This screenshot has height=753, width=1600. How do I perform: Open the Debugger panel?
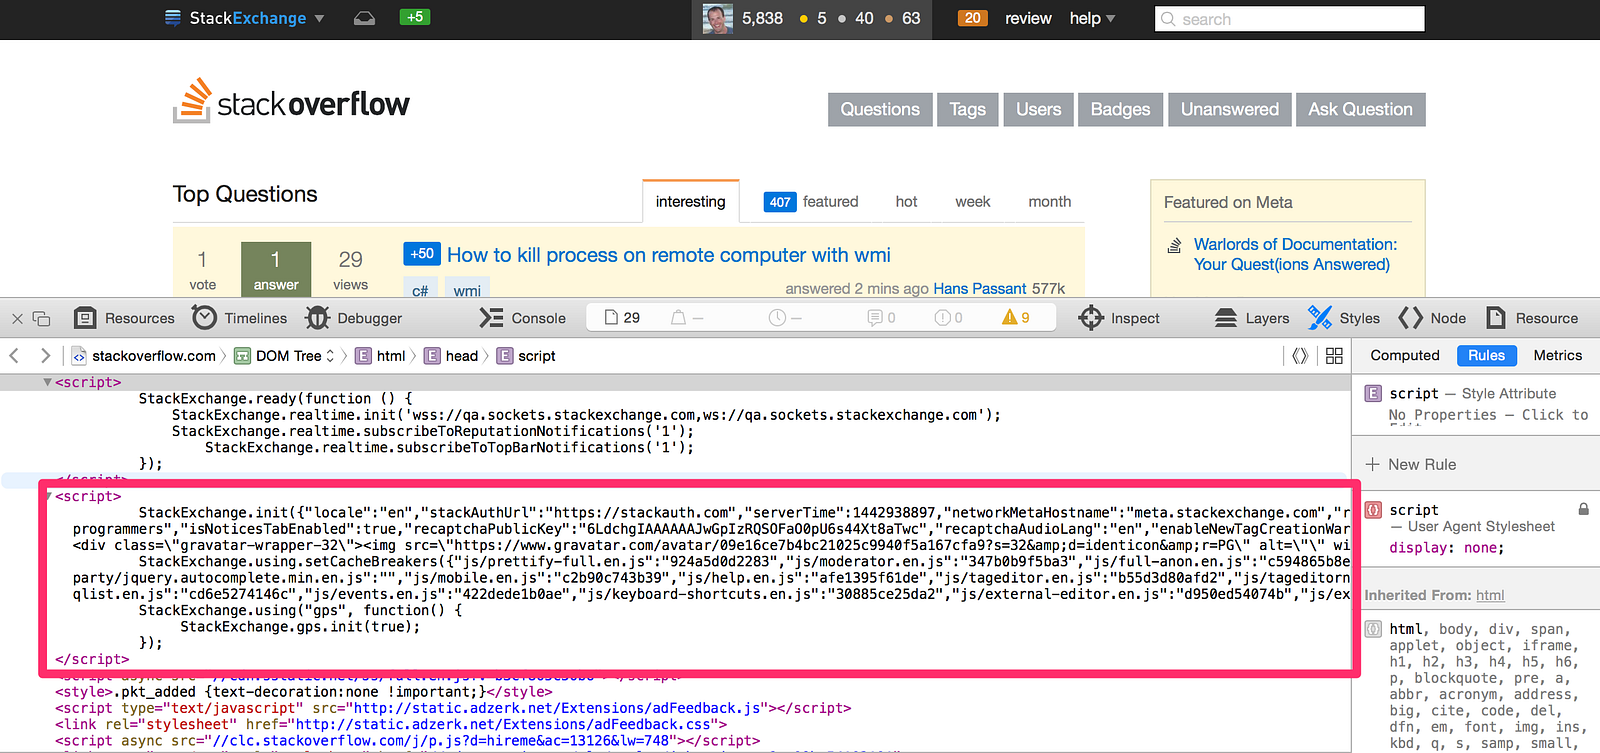click(354, 318)
